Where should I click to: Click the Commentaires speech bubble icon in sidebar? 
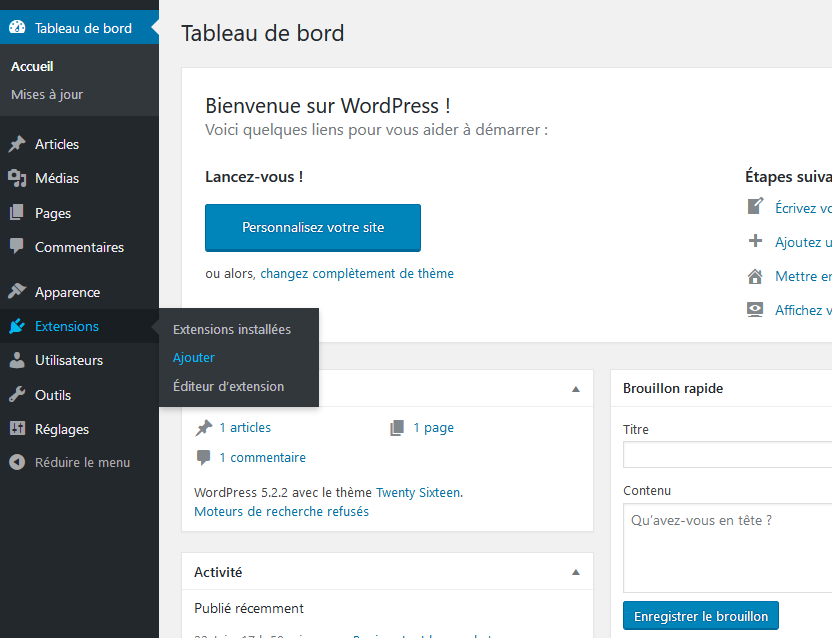17,246
